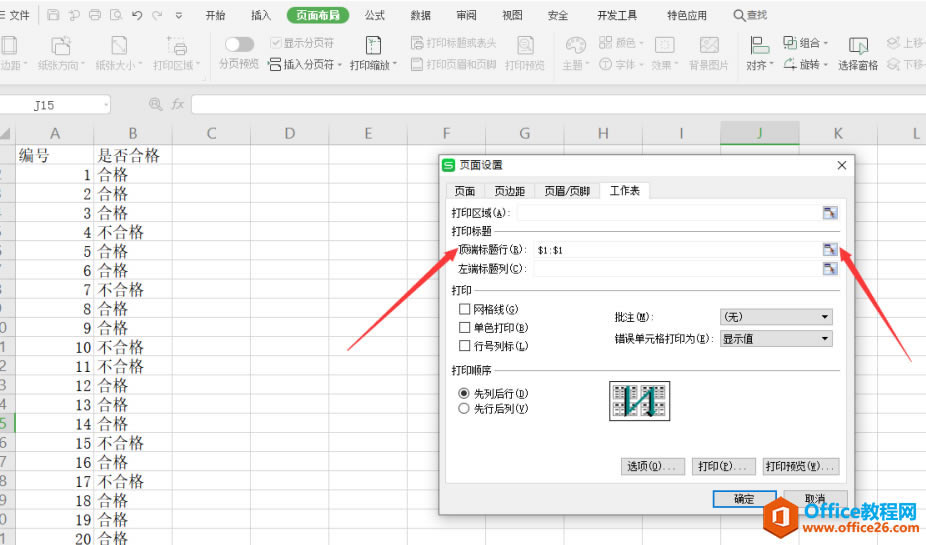The width and height of the screenshot is (926, 545).
Task: Enable the 单色打印 checkbox
Action: (464, 327)
